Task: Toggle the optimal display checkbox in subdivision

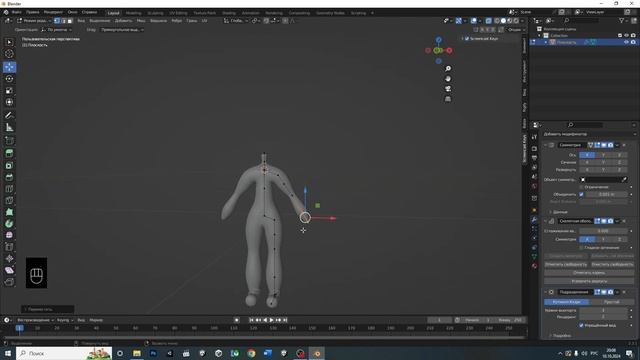Action: coord(581,325)
